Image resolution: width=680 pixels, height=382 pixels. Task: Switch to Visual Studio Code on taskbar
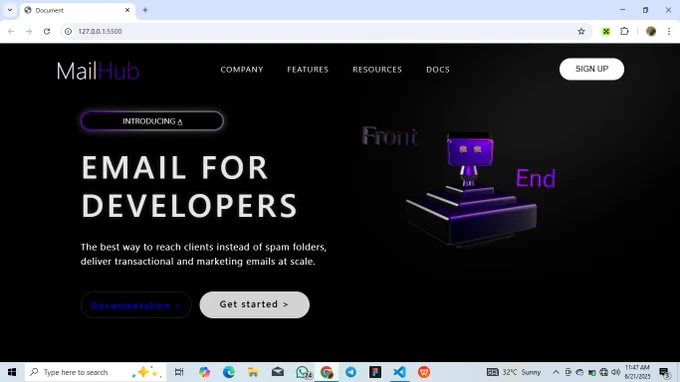click(x=399, y=372)
